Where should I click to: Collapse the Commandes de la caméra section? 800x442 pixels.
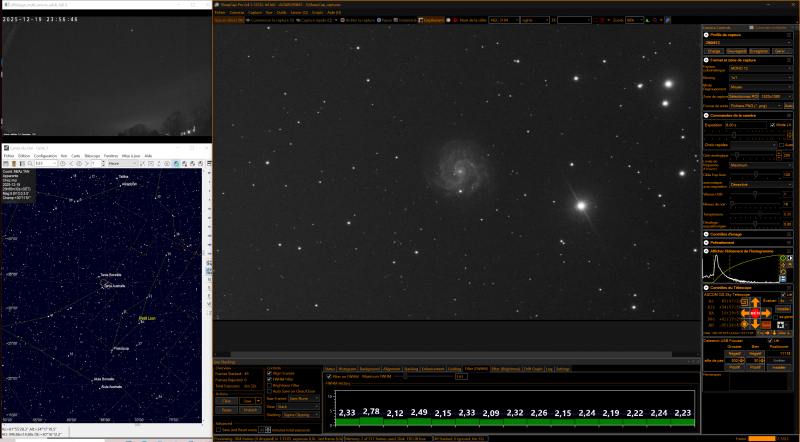coord(706,115)
